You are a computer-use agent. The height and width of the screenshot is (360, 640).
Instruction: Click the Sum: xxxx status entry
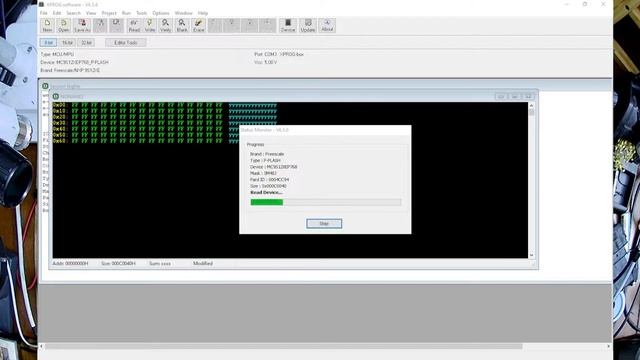(160, 264)
